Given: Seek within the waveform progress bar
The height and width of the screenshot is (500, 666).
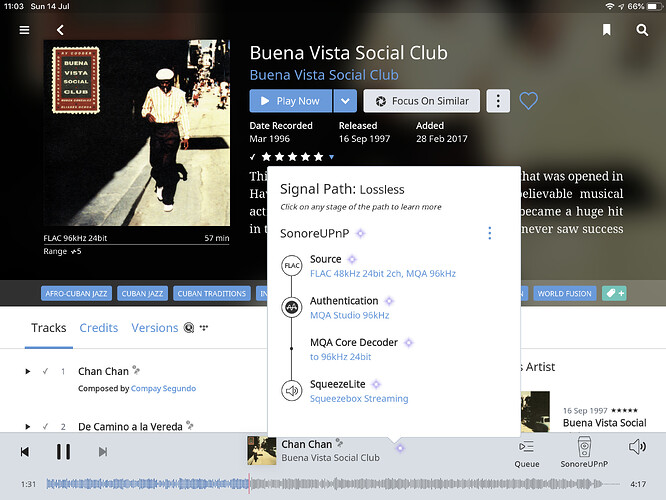Looking at the screenshot, I should [x=330, y=484].
